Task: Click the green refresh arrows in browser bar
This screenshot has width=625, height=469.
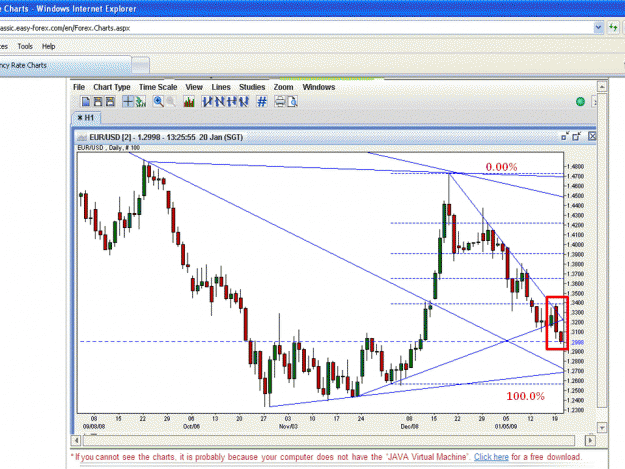Action: (x=613, y=27)
